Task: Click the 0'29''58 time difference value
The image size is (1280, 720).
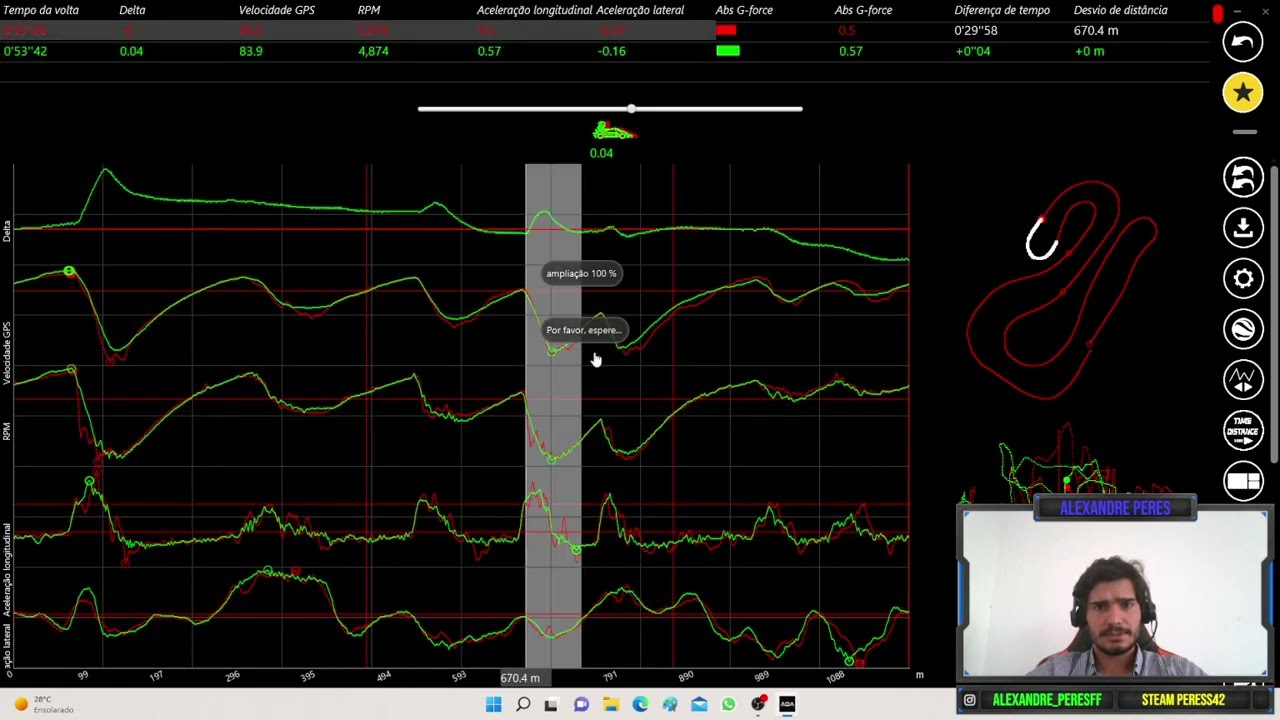Action: (976, 31)
